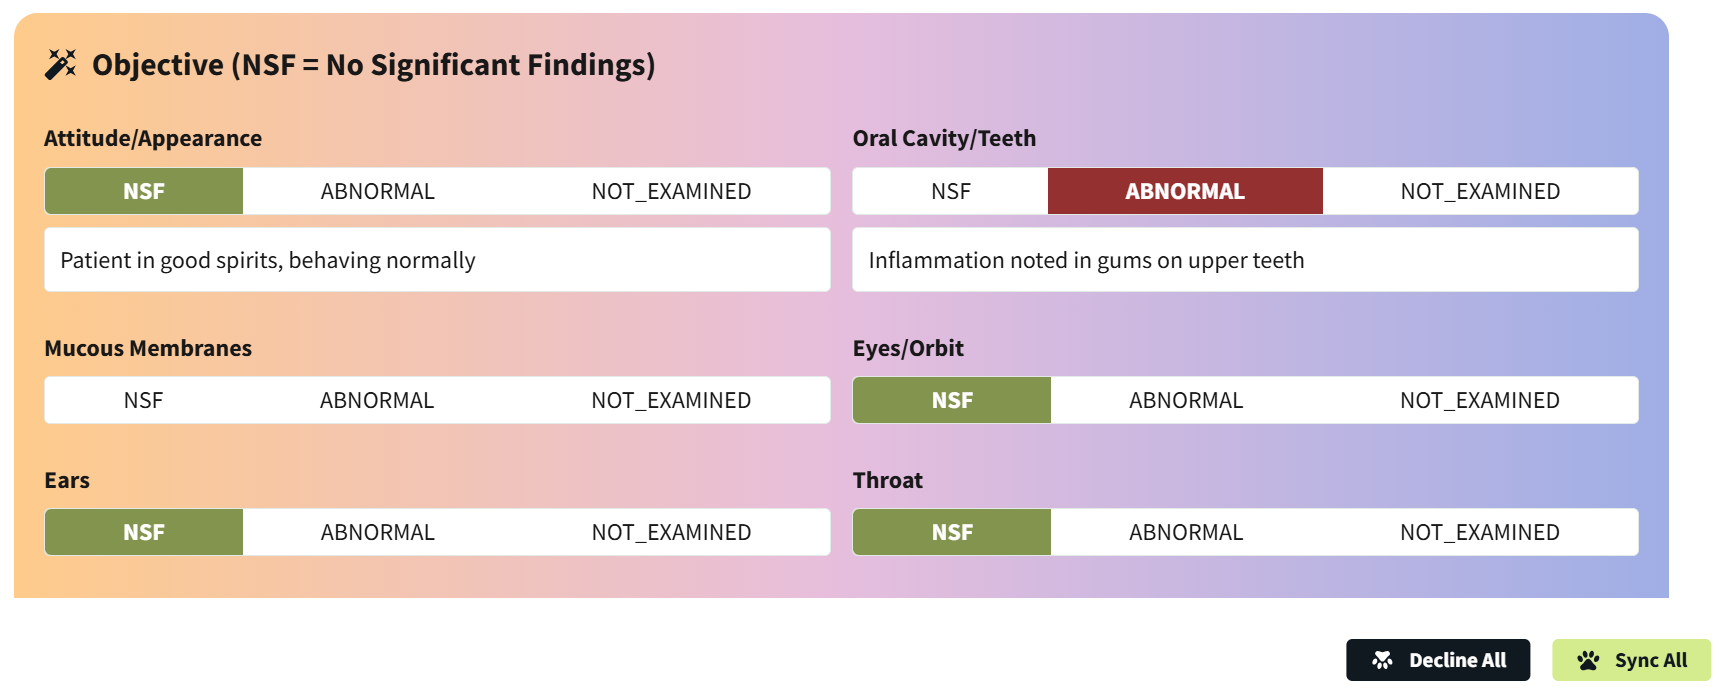Screen dimensions: 1719x691
Task: Set Attitude/Appearance to ABNORMAL
Action: 377,191
